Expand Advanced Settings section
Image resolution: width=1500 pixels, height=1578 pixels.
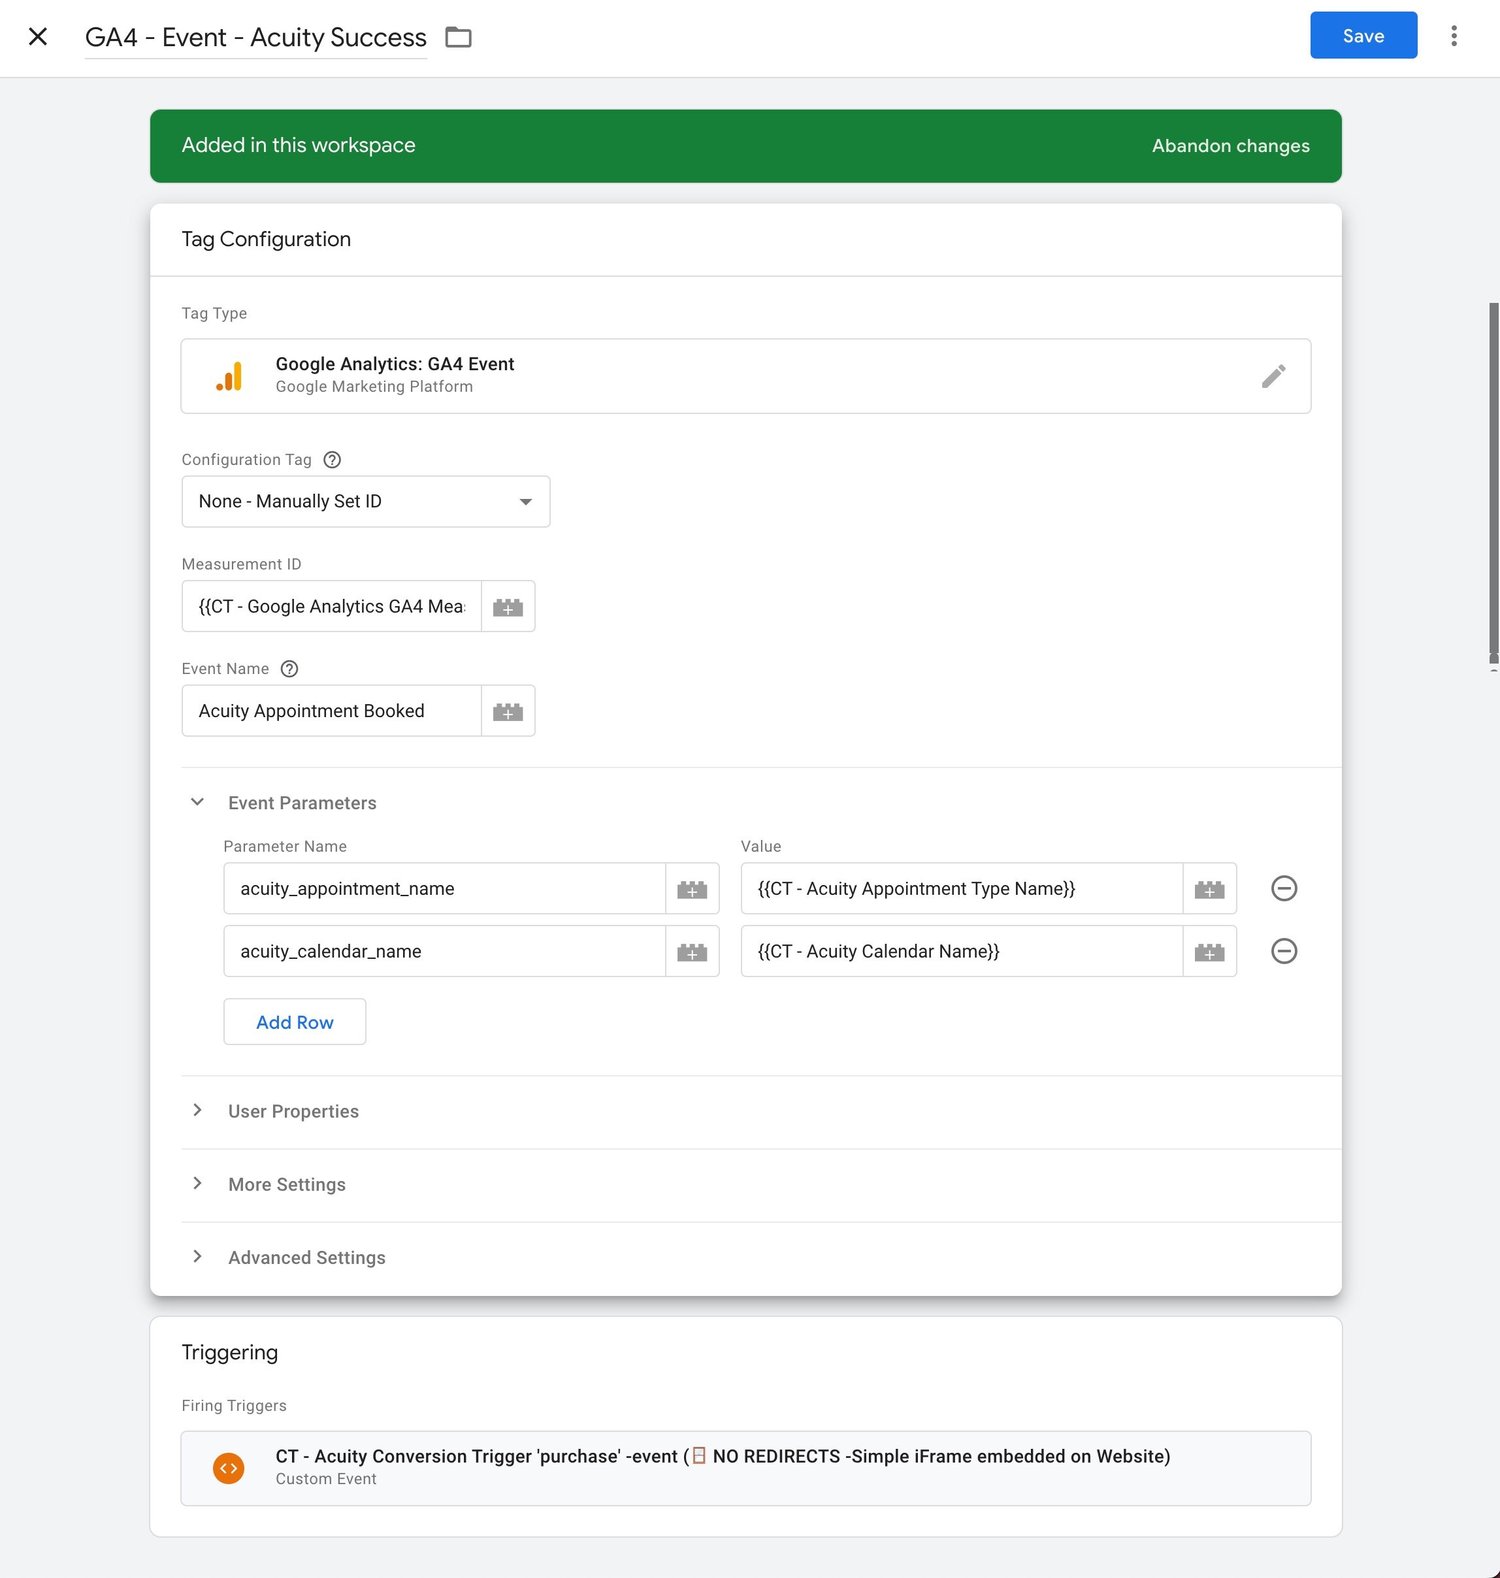pos(198,1256)
